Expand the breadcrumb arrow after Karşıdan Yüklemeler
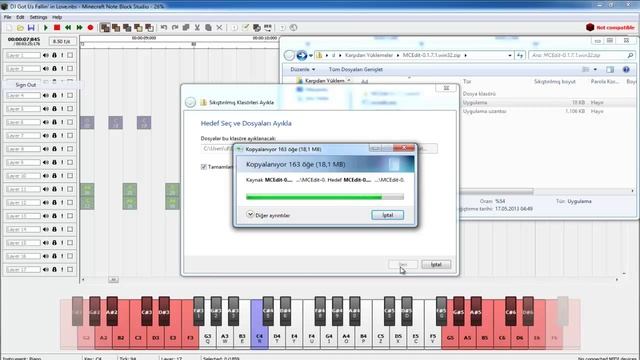The height and width of the screenshot is (360, 640). (398, 55)
